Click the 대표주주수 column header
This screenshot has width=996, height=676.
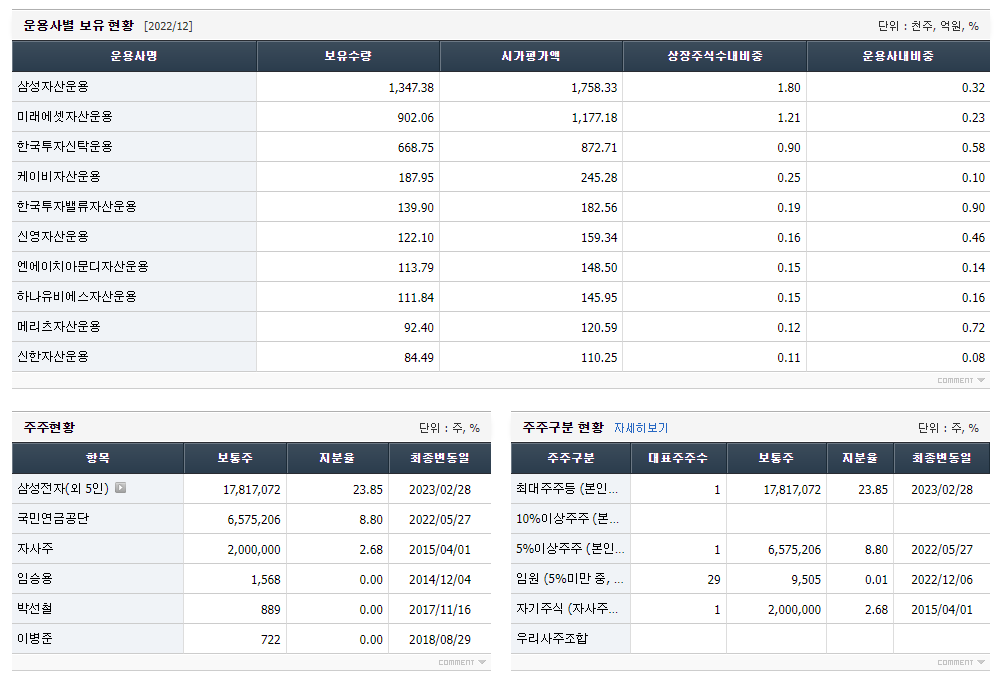coord(678,458)
